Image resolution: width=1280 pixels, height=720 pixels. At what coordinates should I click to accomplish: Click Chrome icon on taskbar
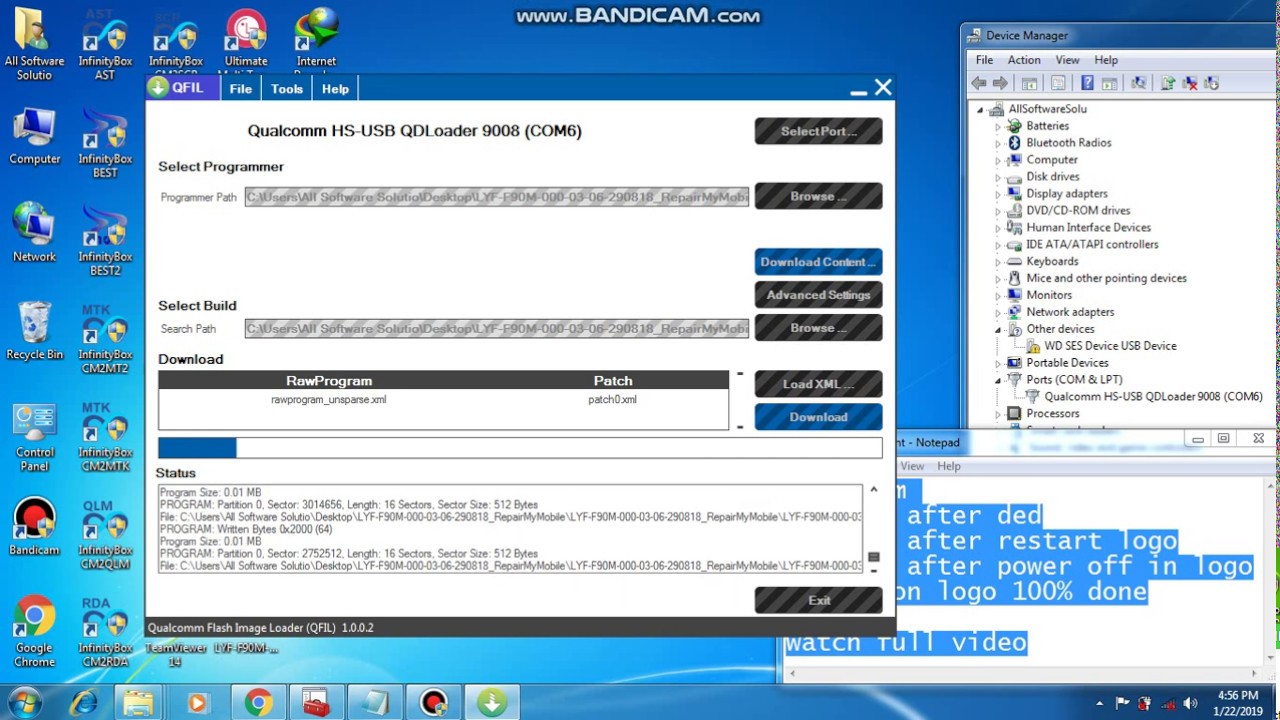[x=258, y=703]
